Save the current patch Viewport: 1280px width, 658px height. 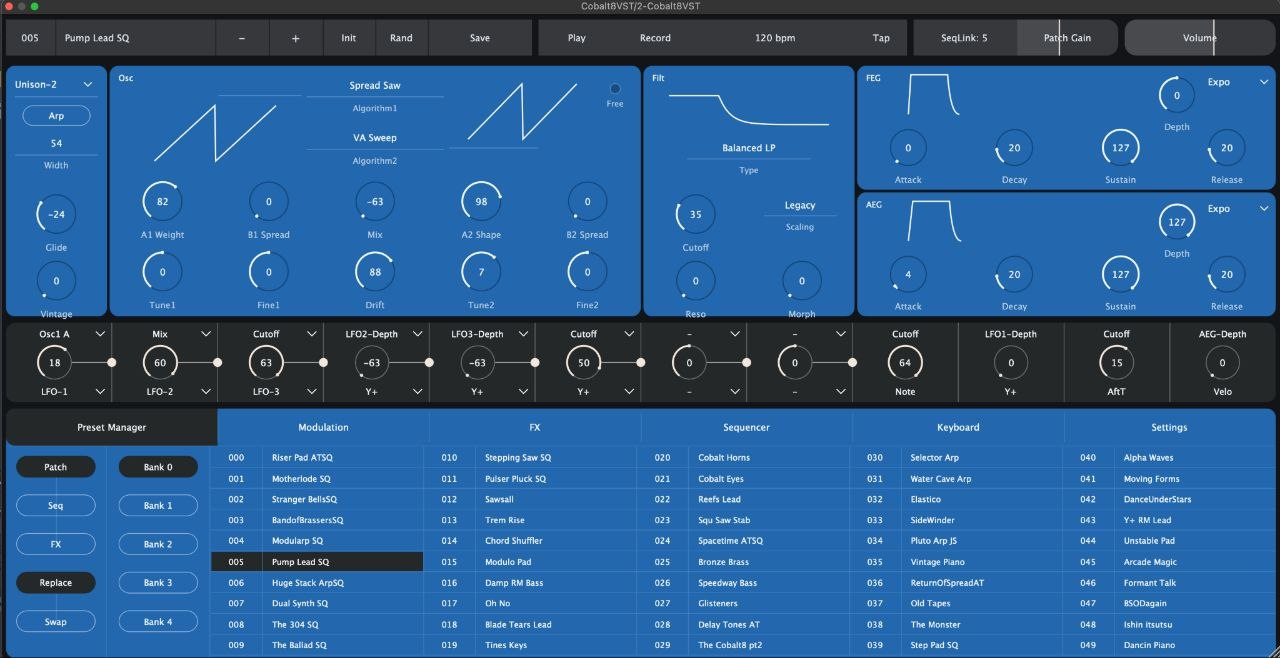pyautogui.click(x=480, y=38)
